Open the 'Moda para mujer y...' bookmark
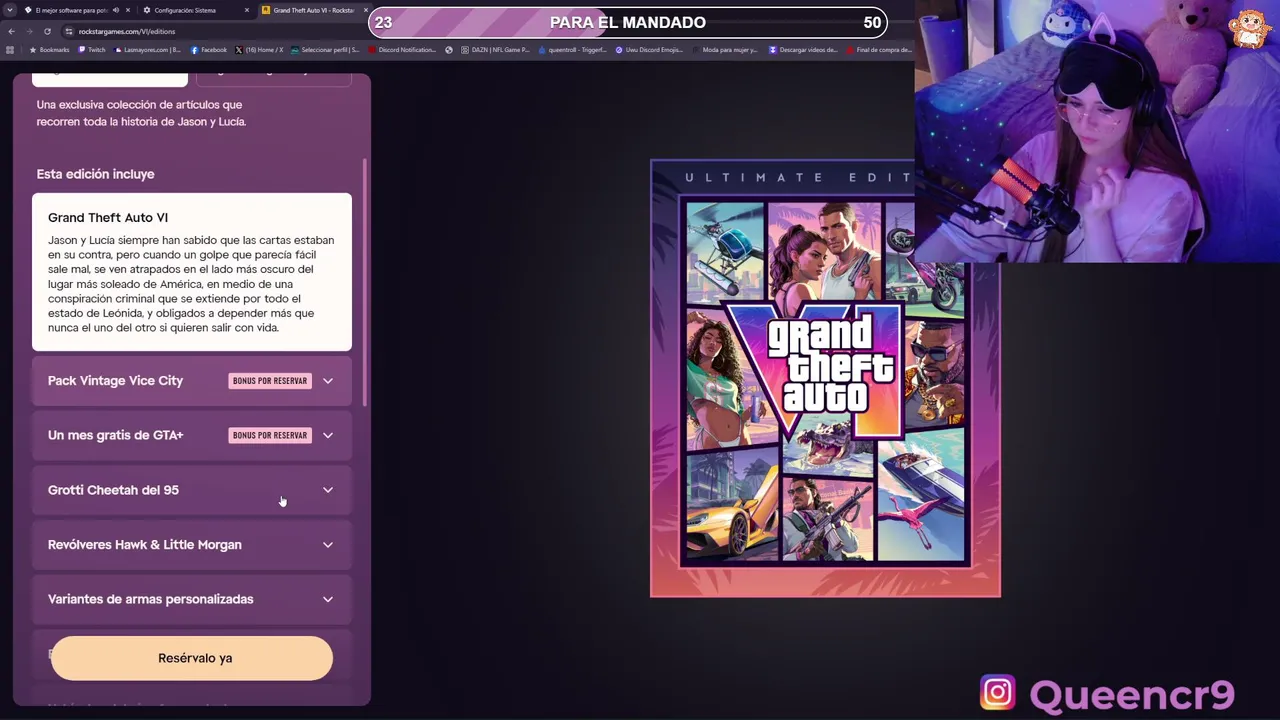Image resolution: width=1280 pixels, height=720 pixels. coord(724,50)
